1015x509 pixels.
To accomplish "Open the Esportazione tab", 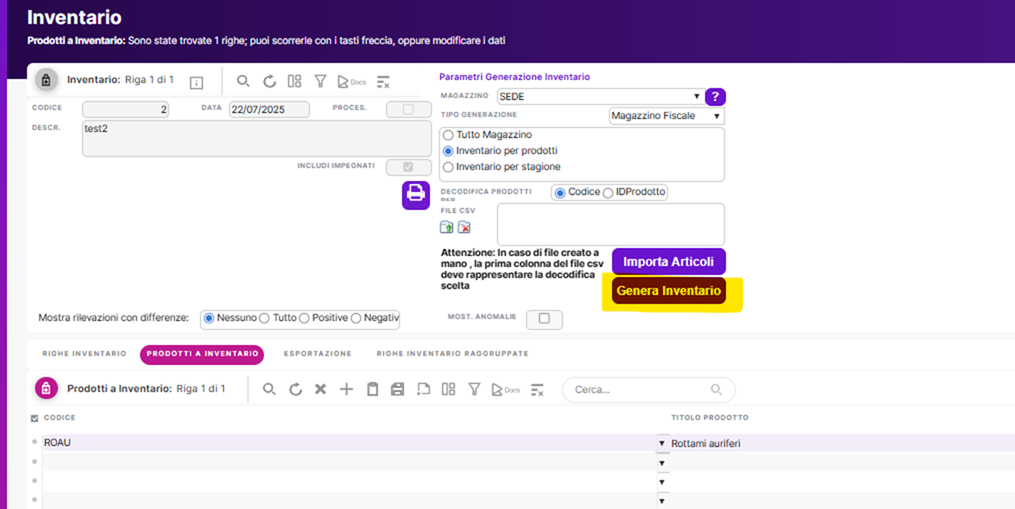I will [317, 354].
